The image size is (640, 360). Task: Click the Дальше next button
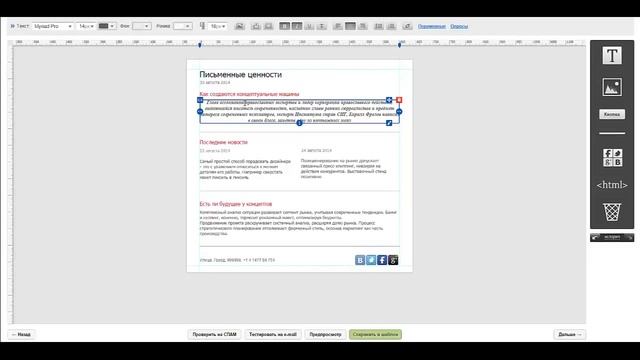[x=570, y=334]
